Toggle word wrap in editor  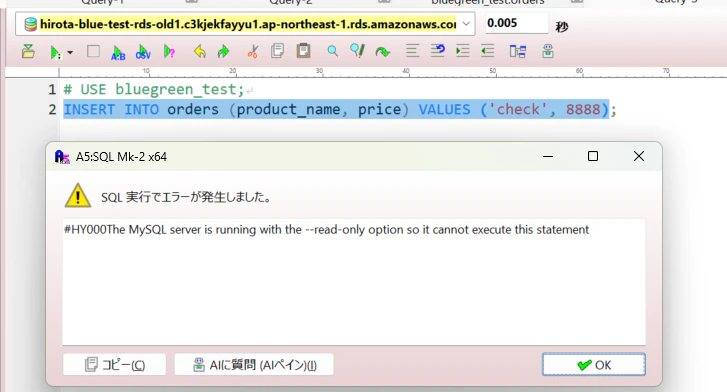coord(438,51)
